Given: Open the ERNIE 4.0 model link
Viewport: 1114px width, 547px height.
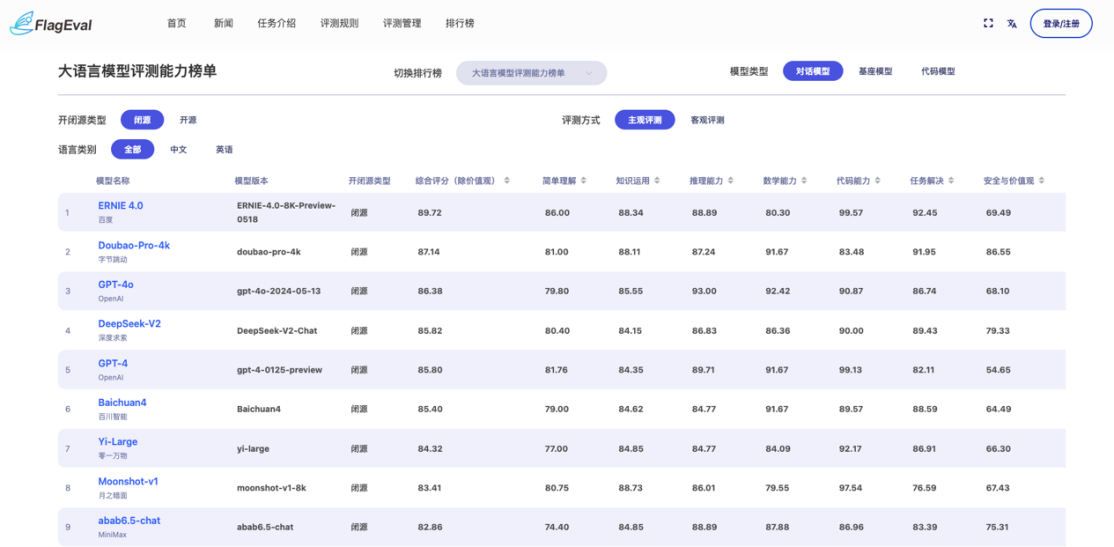Looking at the screenshot, I should pos(120,205).
